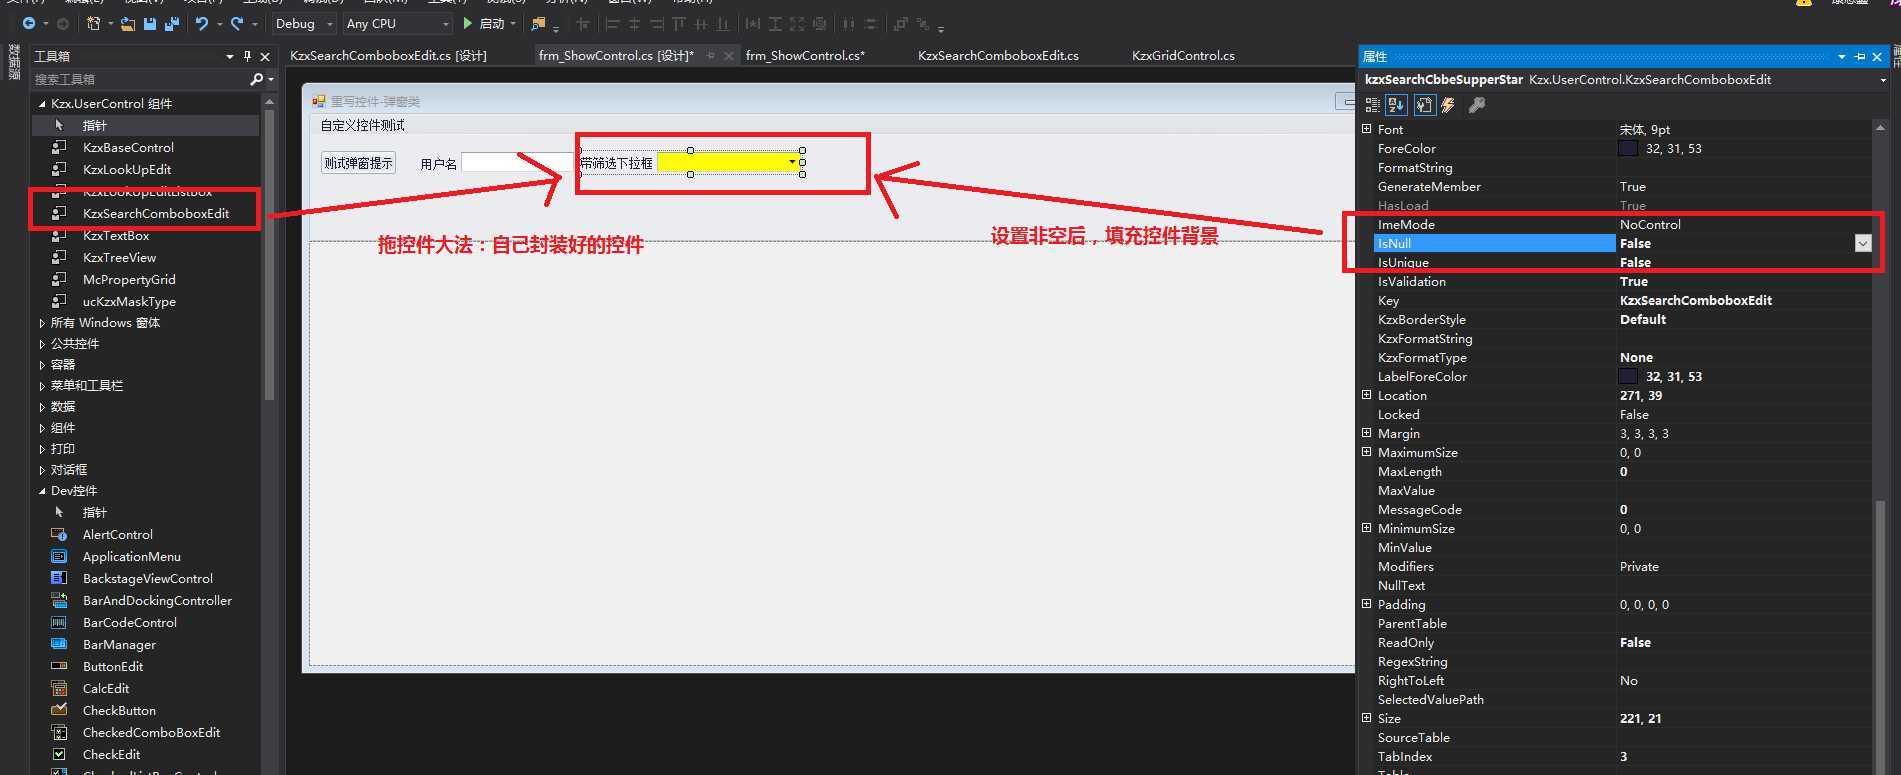Pin the Toolbox panel with the pushpin

pyautogui.click(x=247, y=56)
